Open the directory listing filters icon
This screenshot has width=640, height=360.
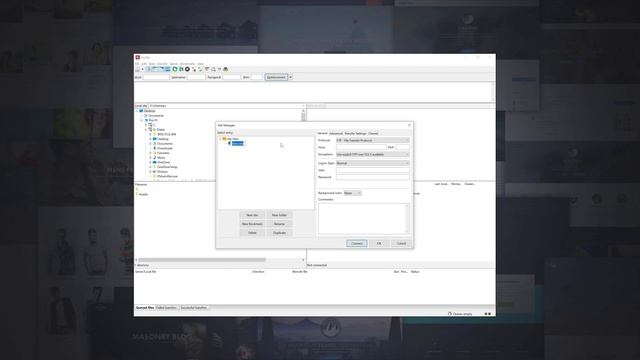pos(207,69)
